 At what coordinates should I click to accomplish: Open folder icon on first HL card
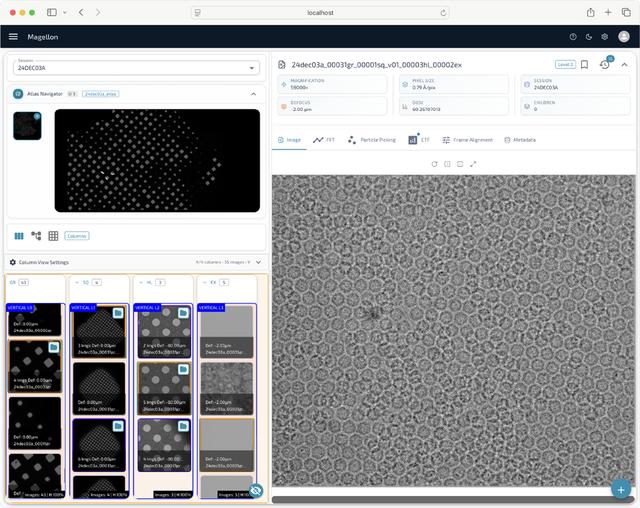click(183, 313)
